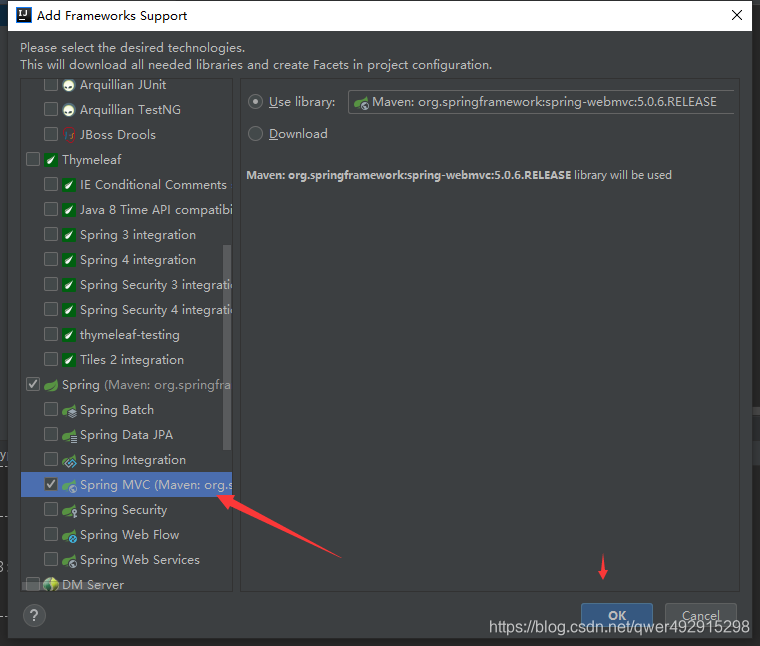Screen dimensions: 760x646
Task: Open the Use library Maven dropdown
Action: click(541, 102)
